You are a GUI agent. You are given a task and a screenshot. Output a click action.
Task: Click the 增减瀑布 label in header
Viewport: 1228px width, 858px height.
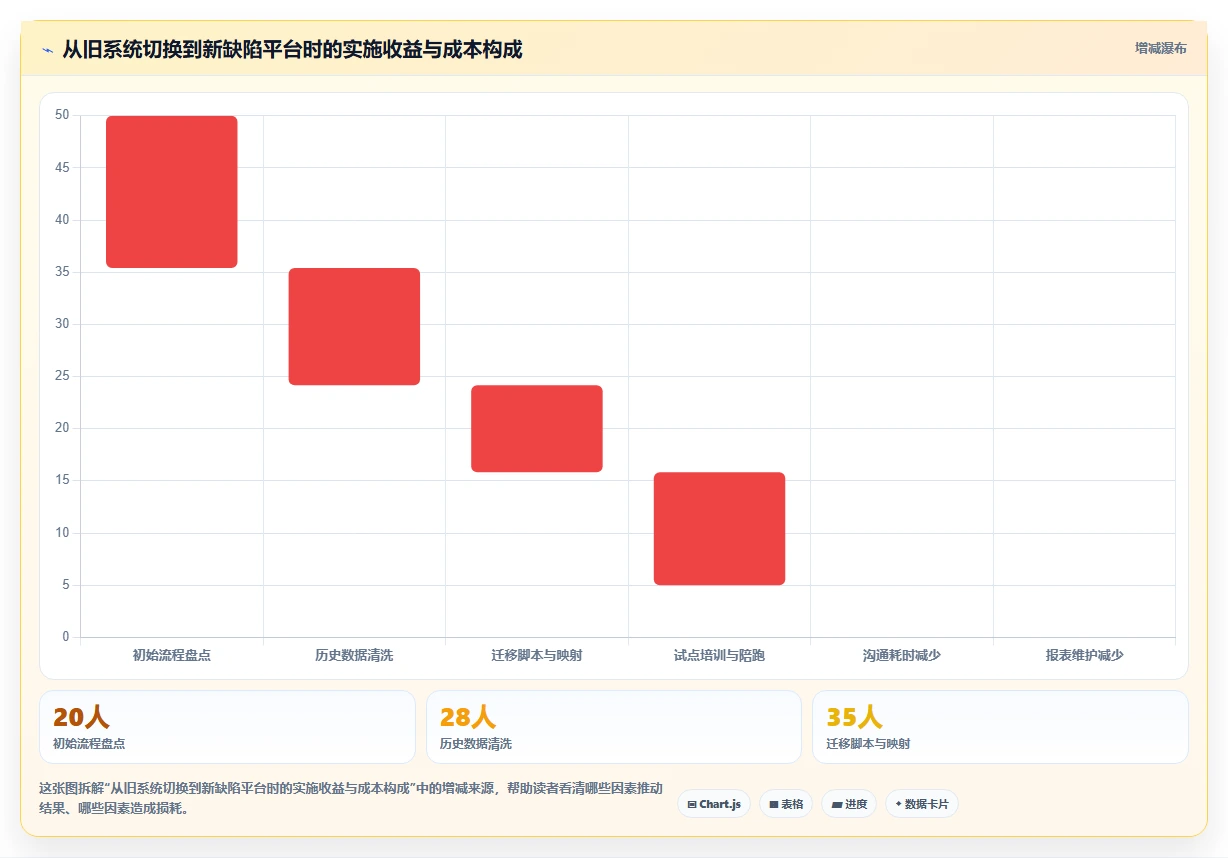point(1160,48)
